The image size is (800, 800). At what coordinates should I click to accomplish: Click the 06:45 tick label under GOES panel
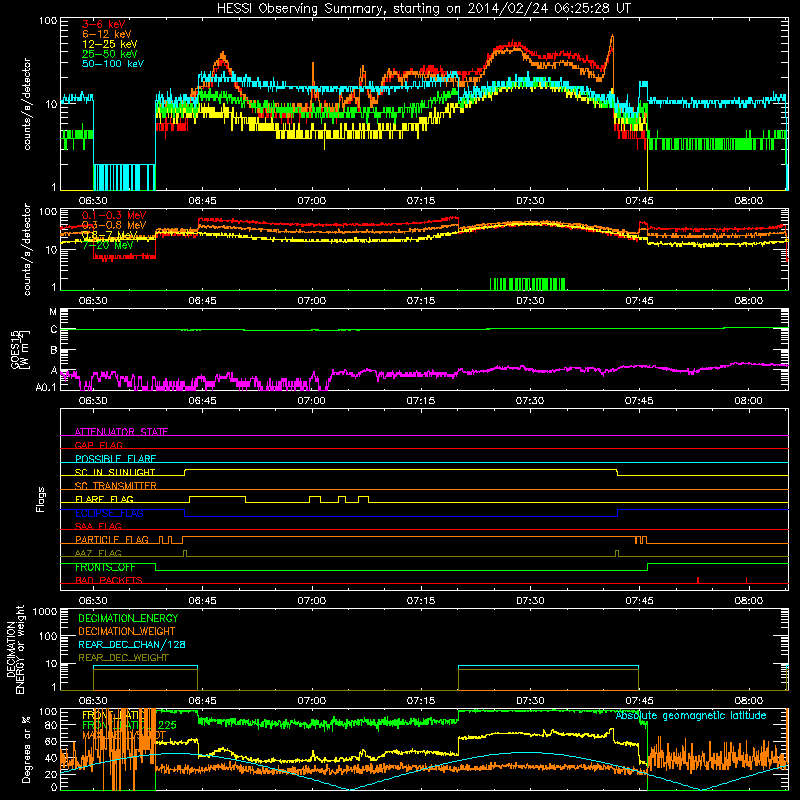click(203, 401)
